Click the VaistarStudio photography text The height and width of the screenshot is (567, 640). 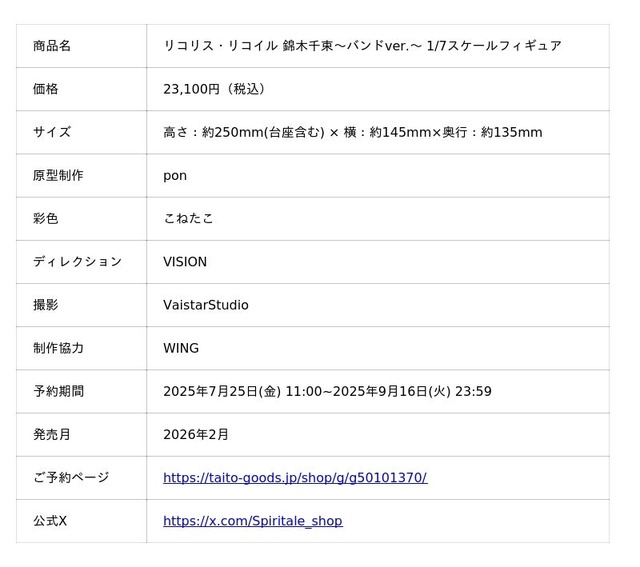tap(206, 305)
